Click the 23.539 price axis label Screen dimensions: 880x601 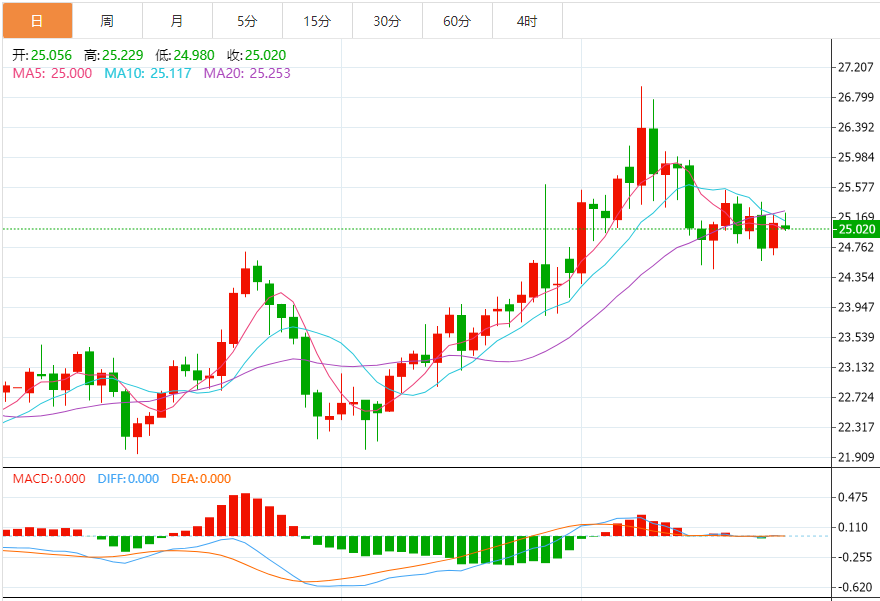(856, 337)
